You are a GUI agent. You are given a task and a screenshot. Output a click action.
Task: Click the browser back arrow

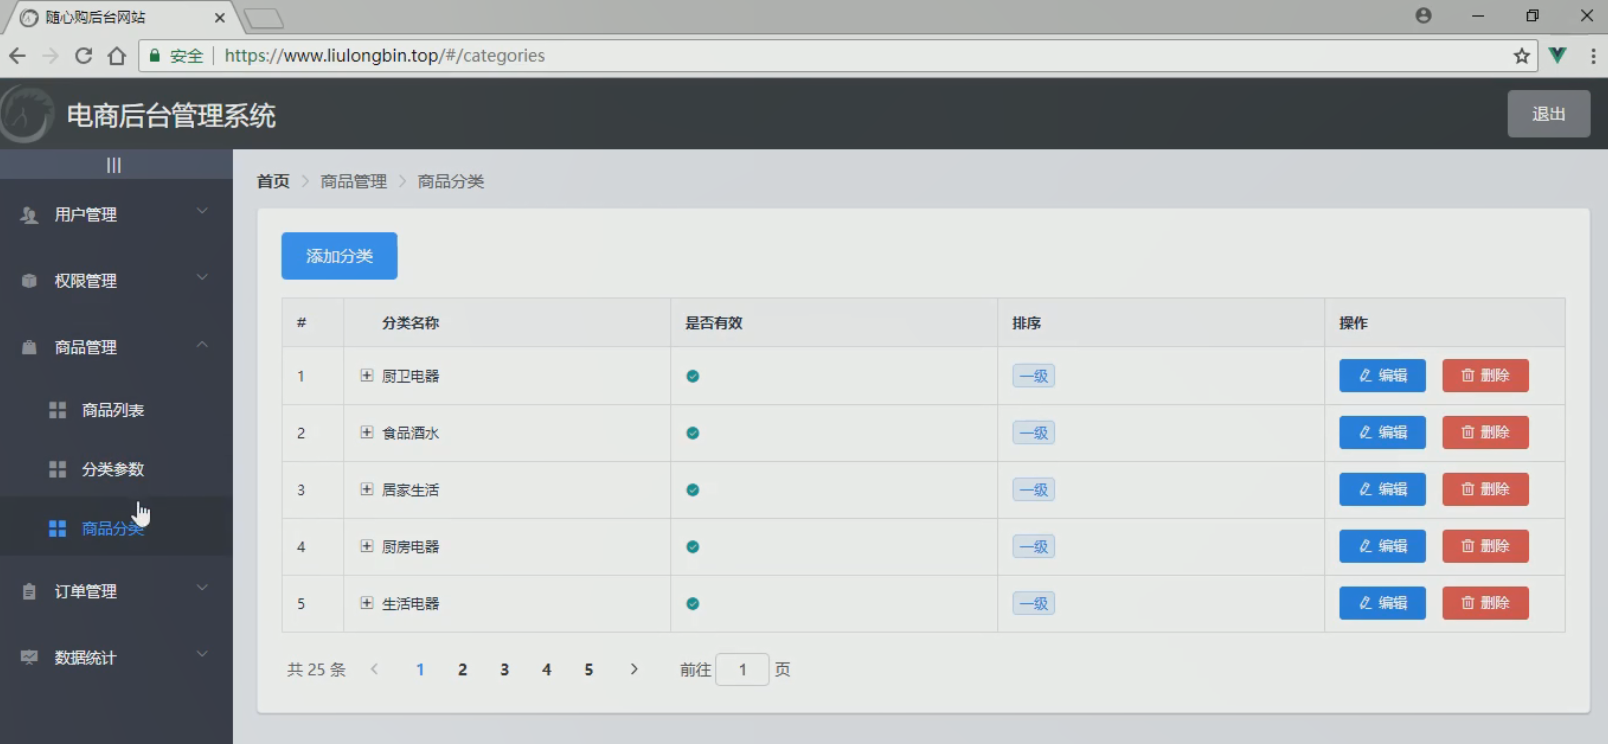tap(17, 56)
